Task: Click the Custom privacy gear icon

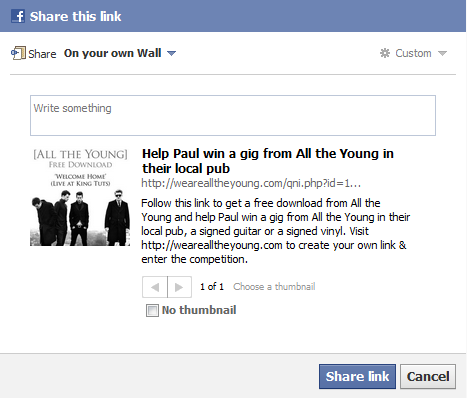Action: point(385,53)
